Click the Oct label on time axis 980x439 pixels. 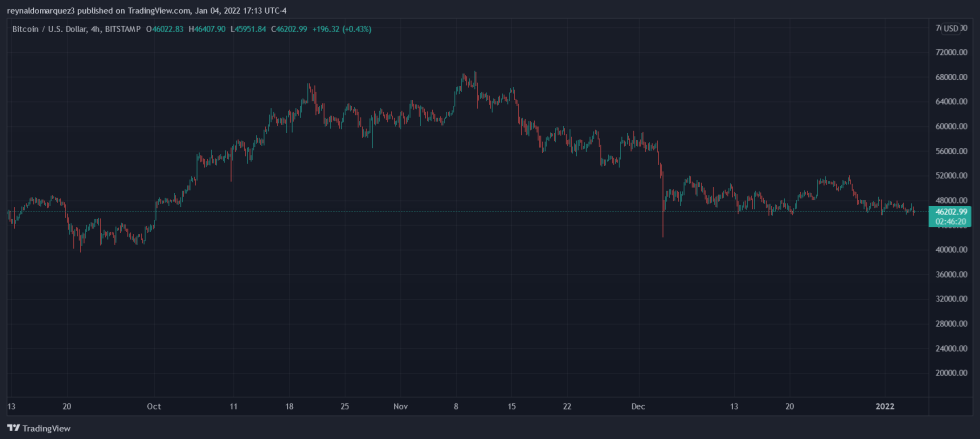pyautogui.click(x=153, y=407)
